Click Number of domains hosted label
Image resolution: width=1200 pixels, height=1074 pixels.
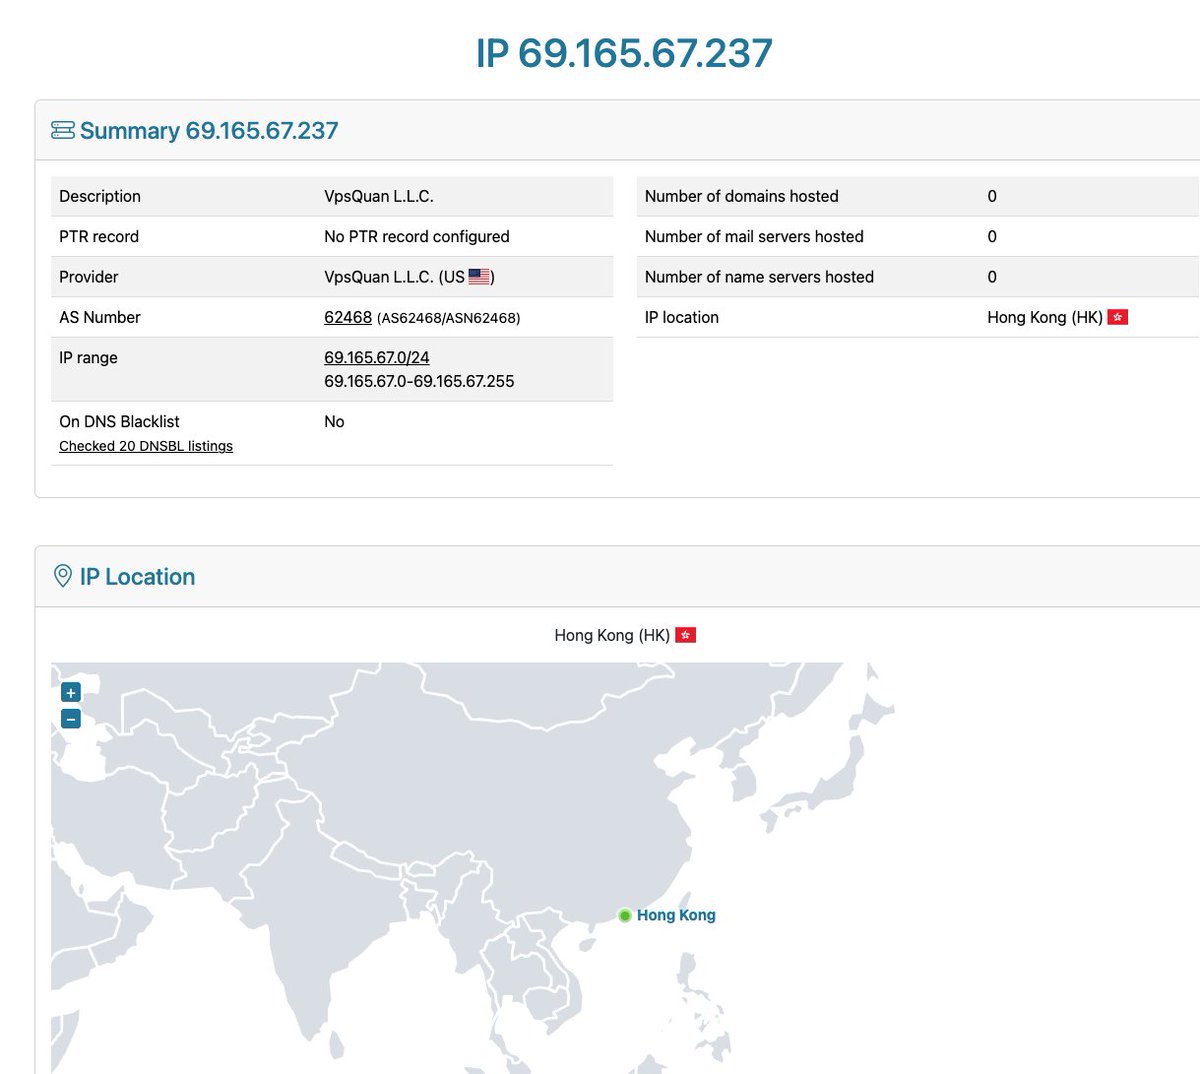coord(742,196)
